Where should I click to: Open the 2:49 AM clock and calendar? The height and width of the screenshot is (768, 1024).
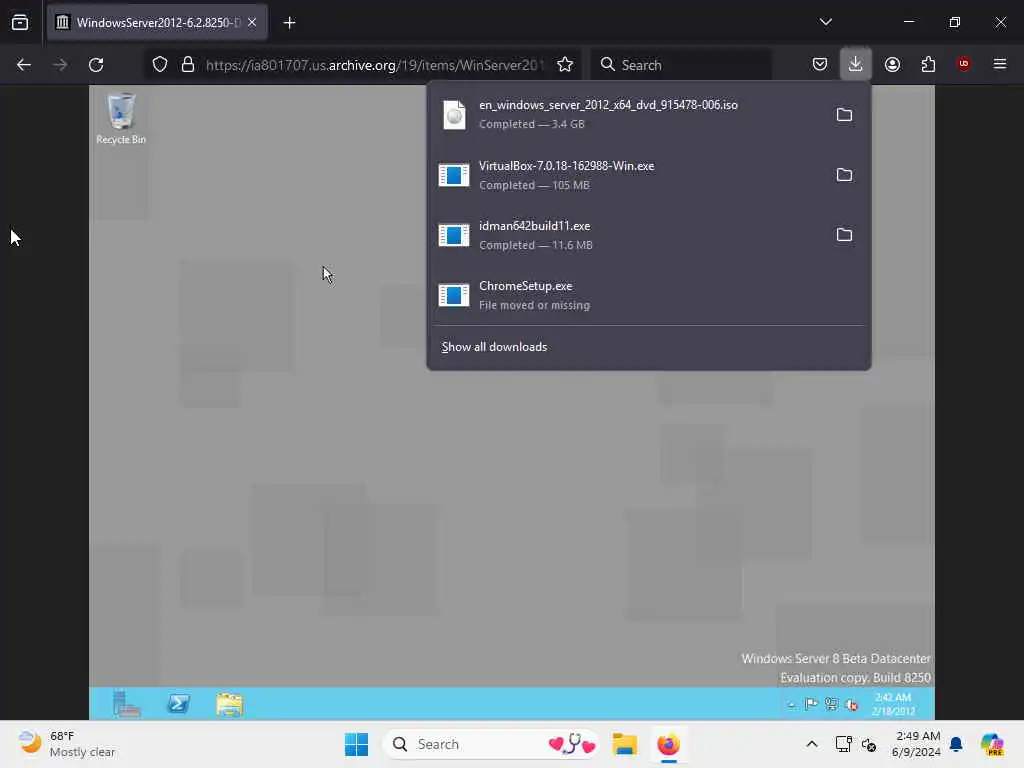point(918,744)
